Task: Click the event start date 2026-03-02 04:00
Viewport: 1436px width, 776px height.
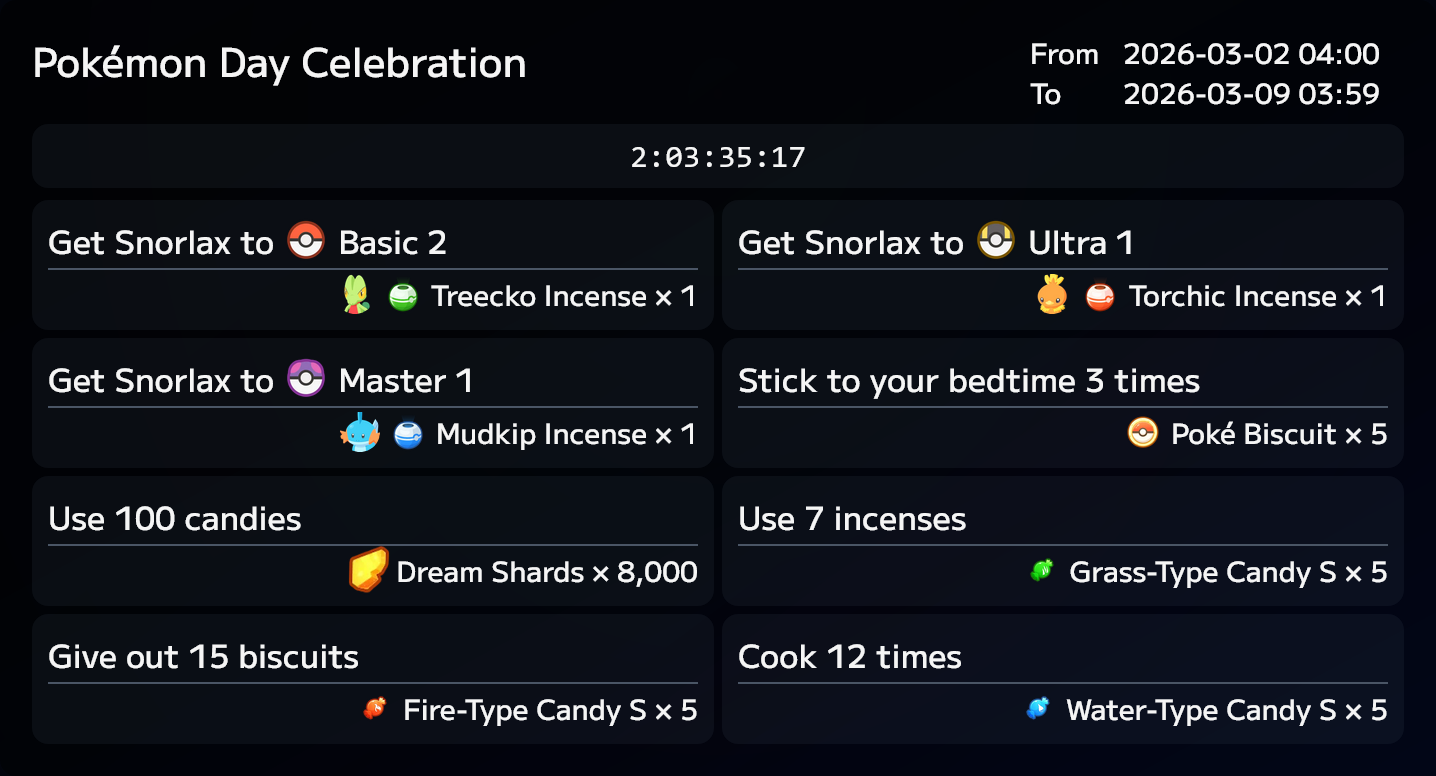Action: (x=1251, y=54)
